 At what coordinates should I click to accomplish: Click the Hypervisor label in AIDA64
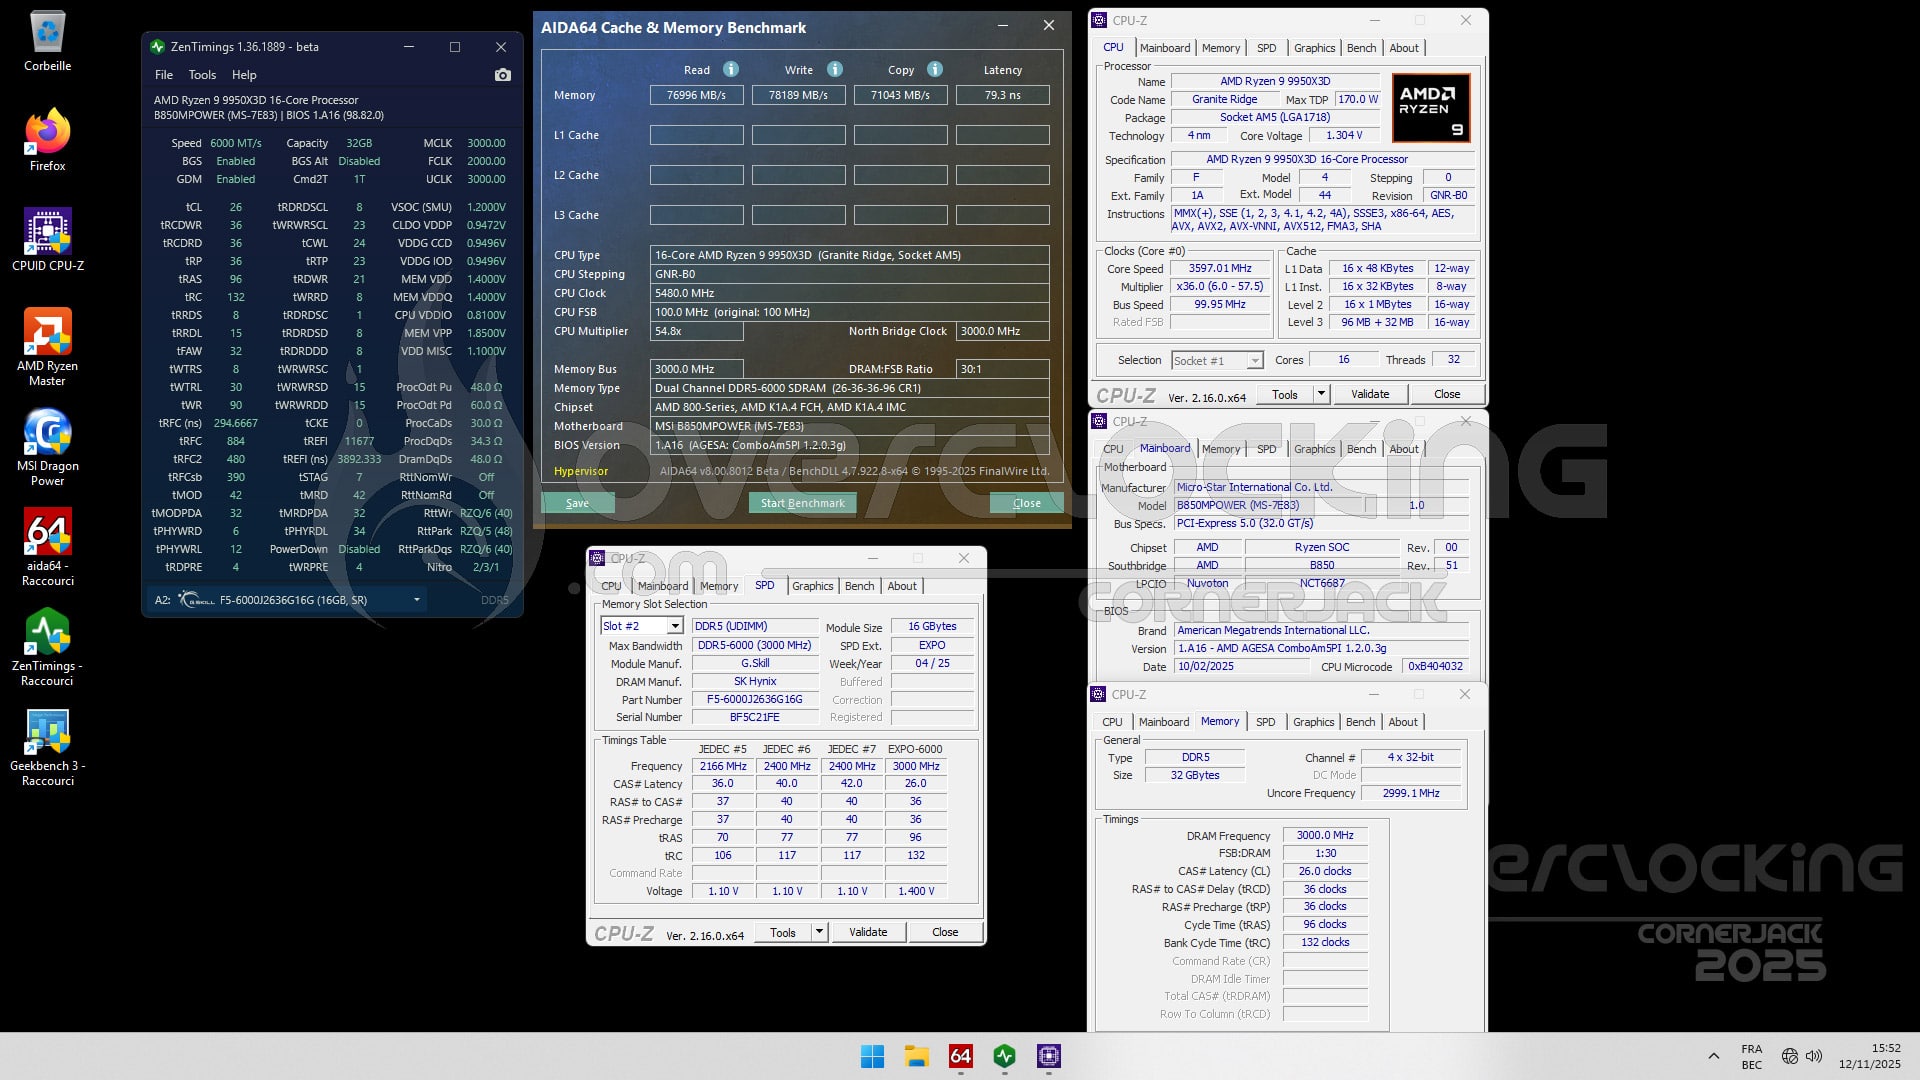click(581, 471)
